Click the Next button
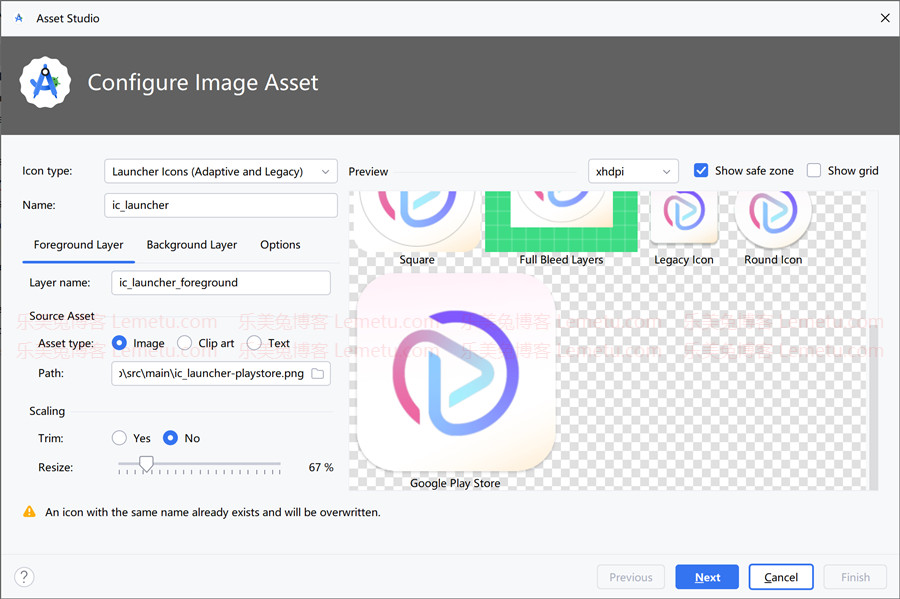 [706, 577]
